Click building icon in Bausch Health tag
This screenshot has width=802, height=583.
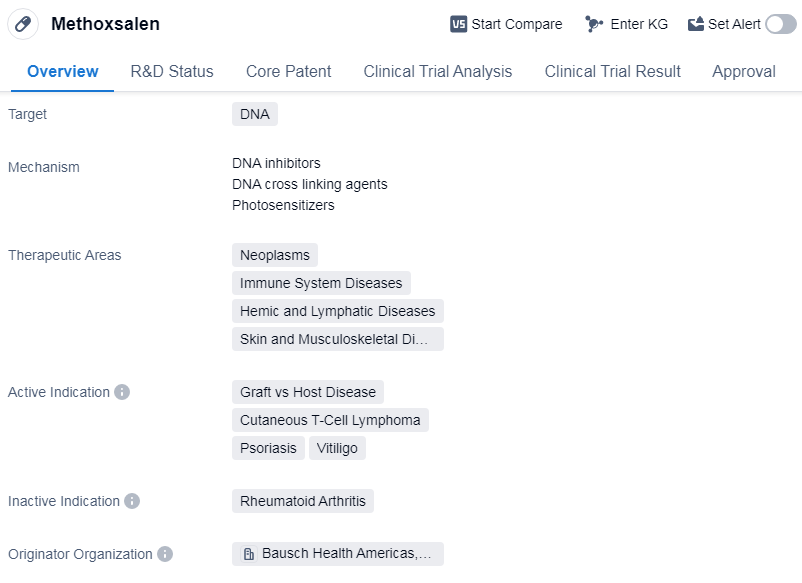[x=249, y=554]
